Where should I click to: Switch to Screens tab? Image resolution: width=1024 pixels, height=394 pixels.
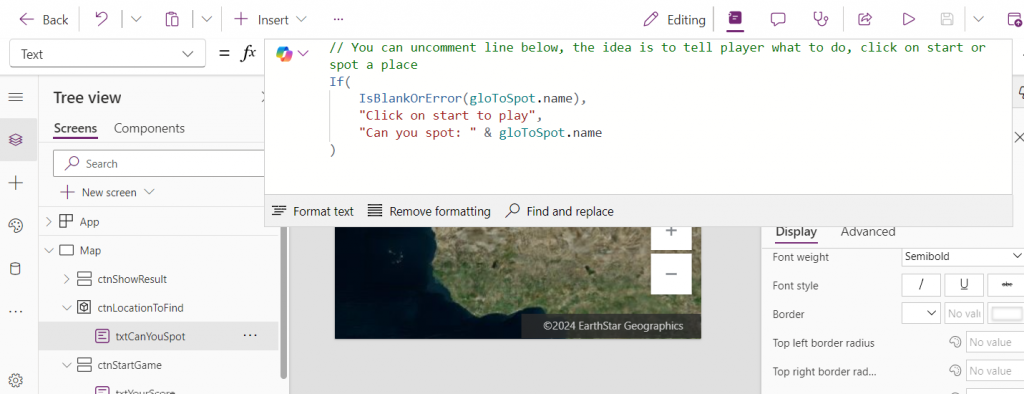pos(75,128)
